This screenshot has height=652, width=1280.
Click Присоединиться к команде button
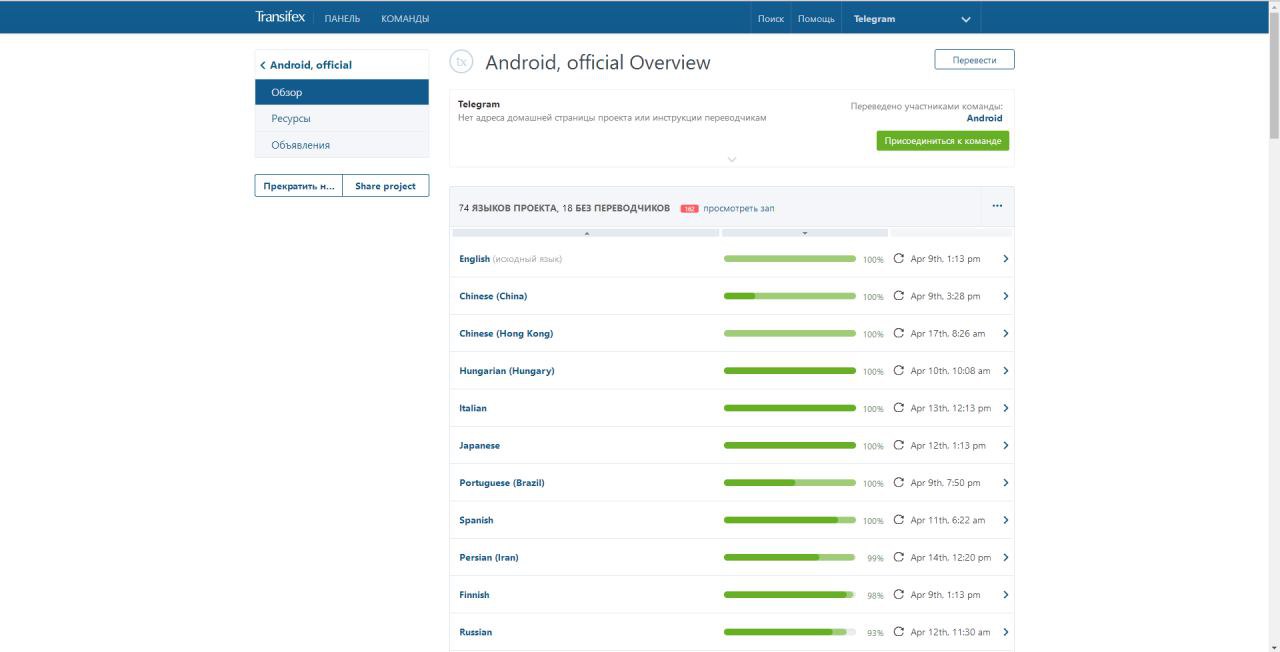[x=943, y=141]
